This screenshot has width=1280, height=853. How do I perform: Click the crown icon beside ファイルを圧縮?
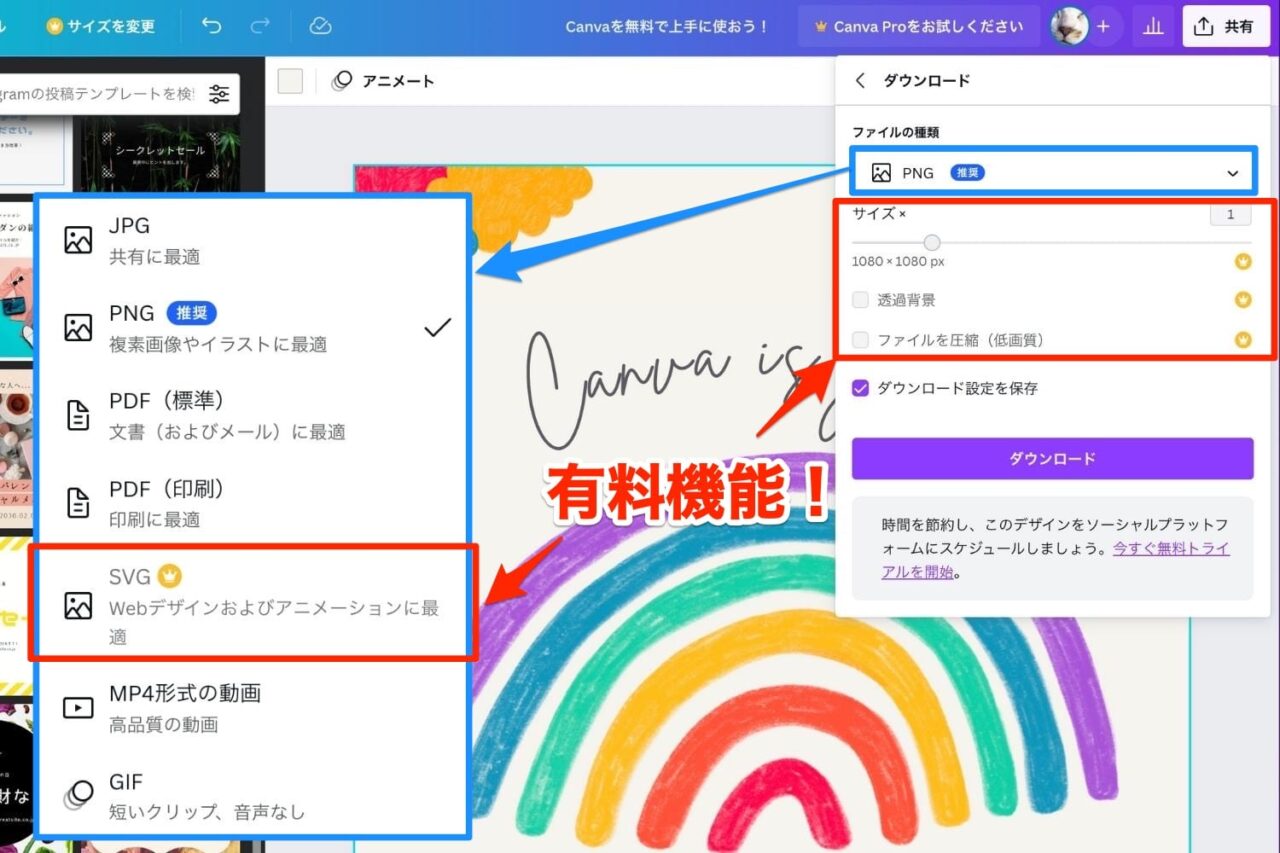click(1243, 340)
